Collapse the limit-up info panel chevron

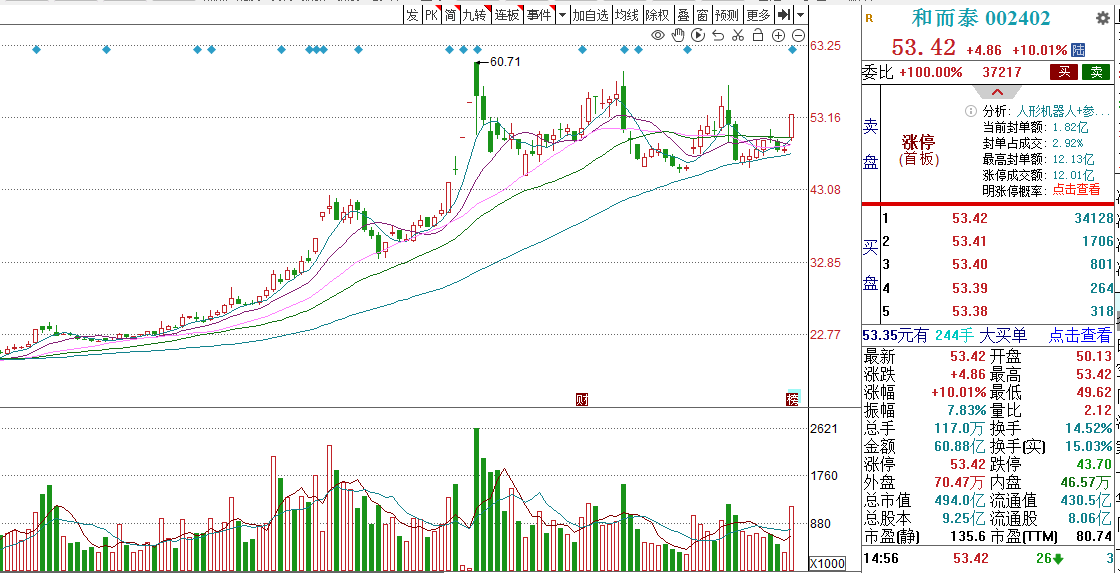(997, 92)
